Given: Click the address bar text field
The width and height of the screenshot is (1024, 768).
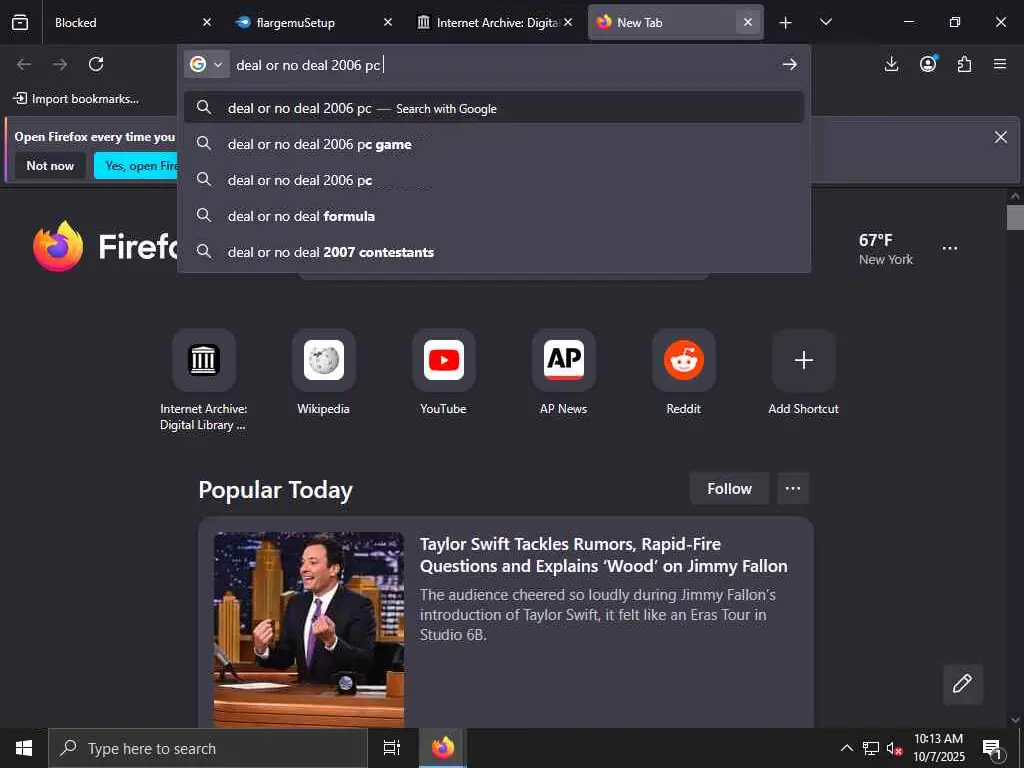Looking at the screenshot, I should pos(503,65).
